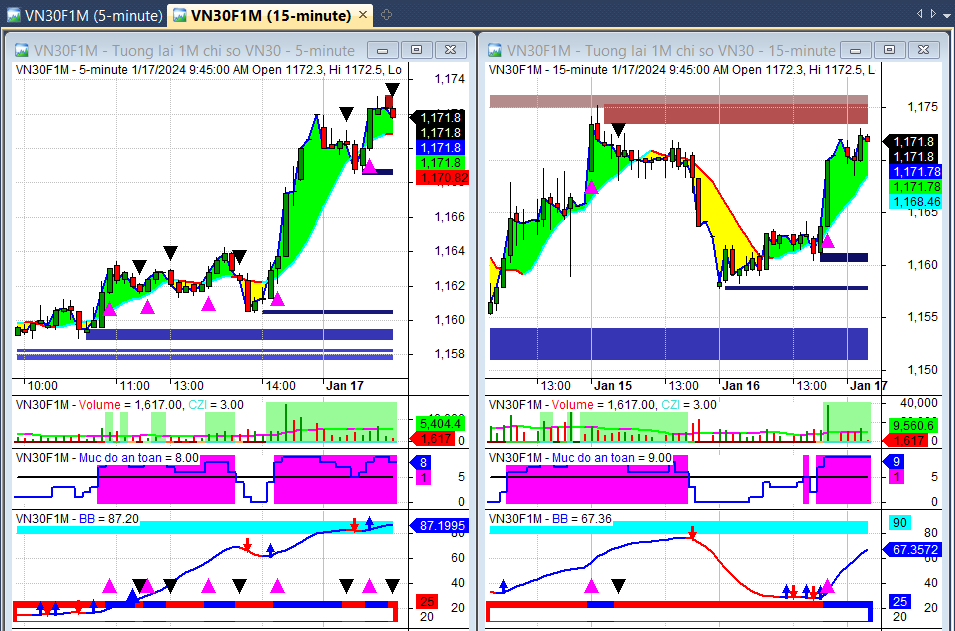Open a new chart tab with plus icon
This screenshot has width=955, height=631.
386,15
